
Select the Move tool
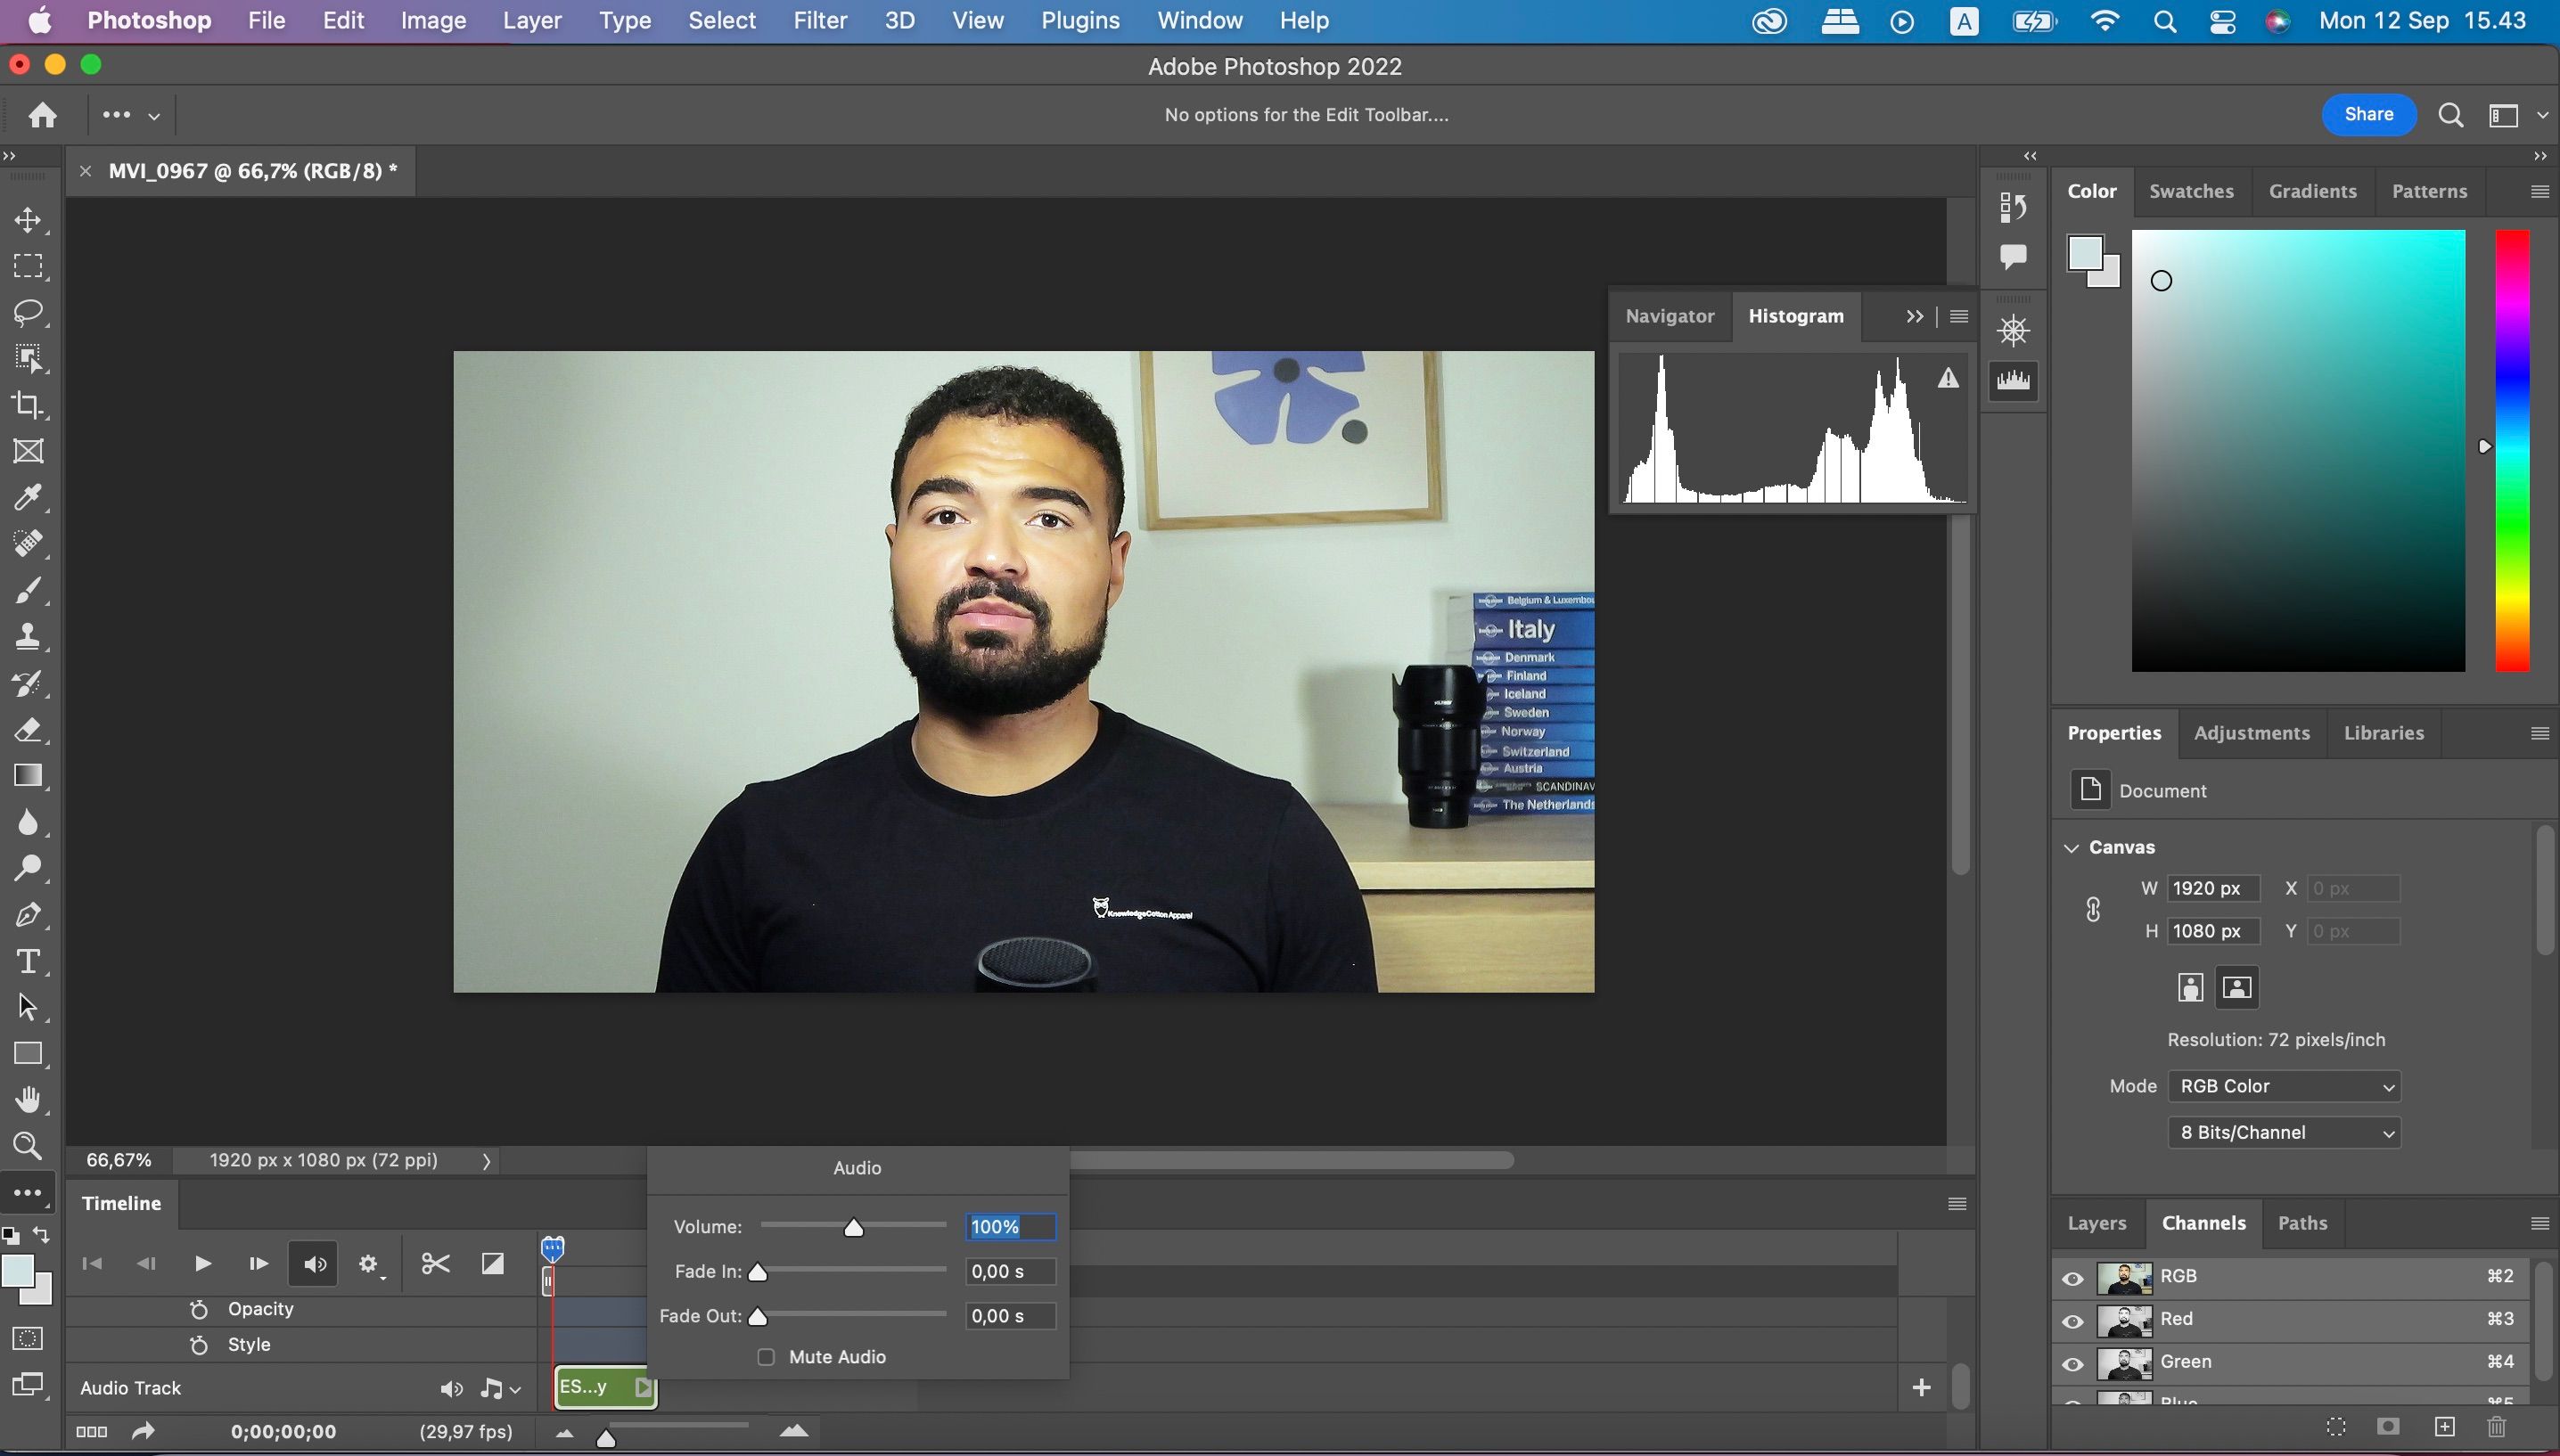25,218
